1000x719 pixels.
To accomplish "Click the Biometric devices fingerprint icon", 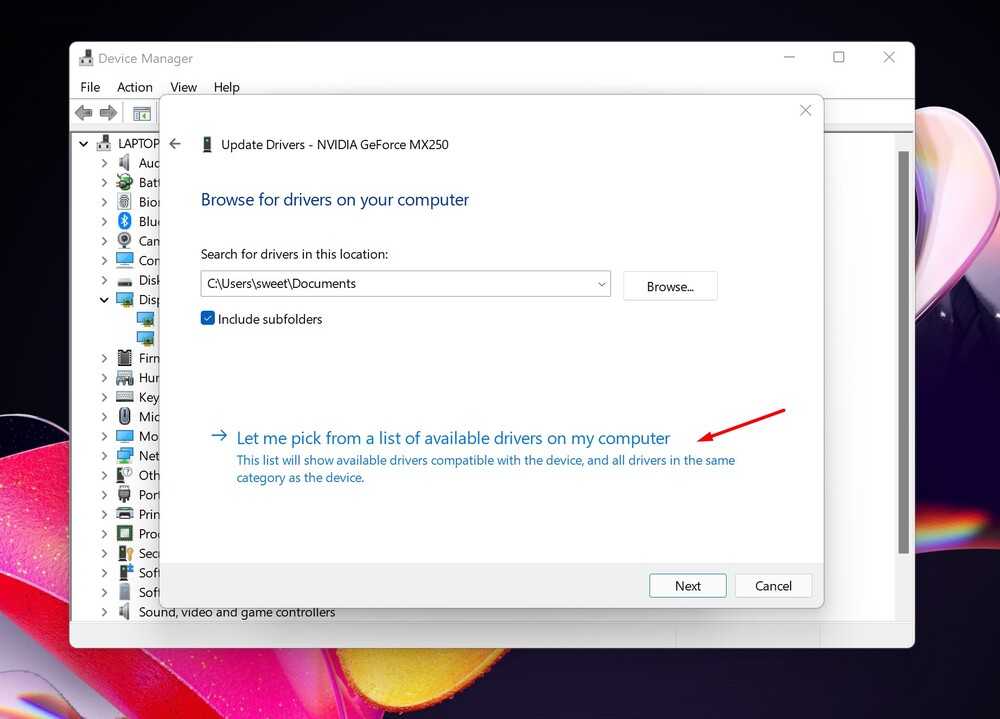I will click(125, 202).
